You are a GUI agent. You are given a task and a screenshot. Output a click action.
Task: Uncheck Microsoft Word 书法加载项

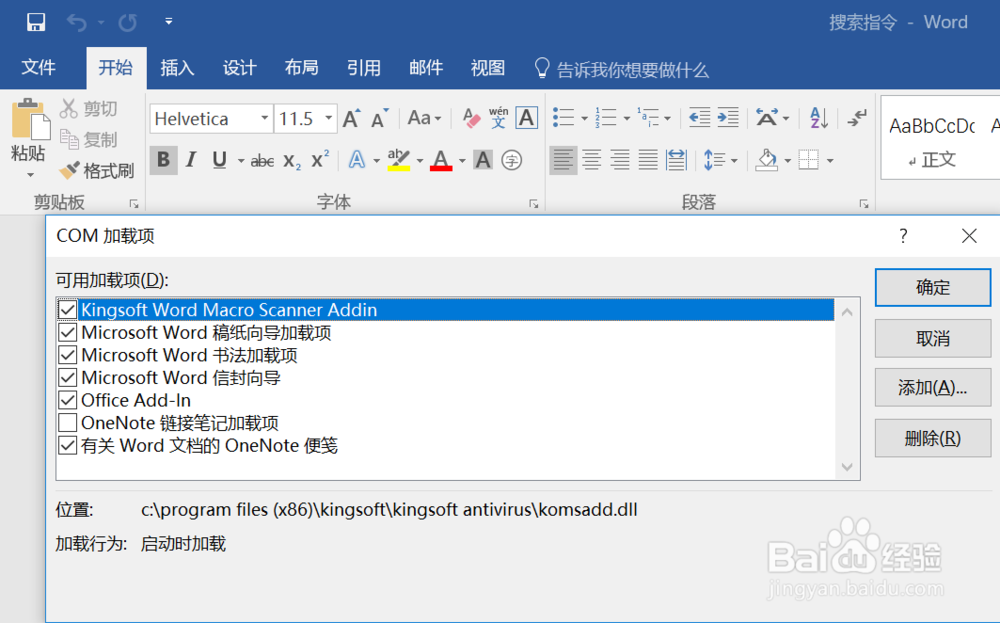68,355
